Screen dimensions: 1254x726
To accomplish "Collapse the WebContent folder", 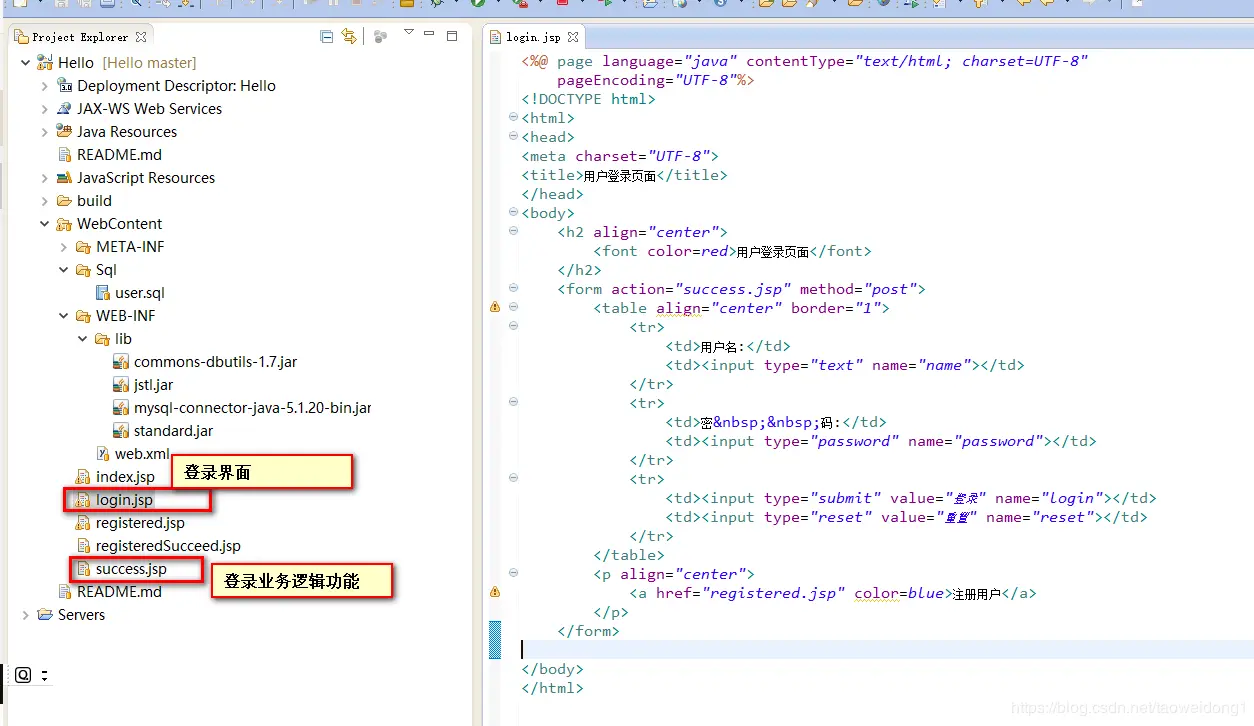I will pyautogui.click(x=44, y=224).
